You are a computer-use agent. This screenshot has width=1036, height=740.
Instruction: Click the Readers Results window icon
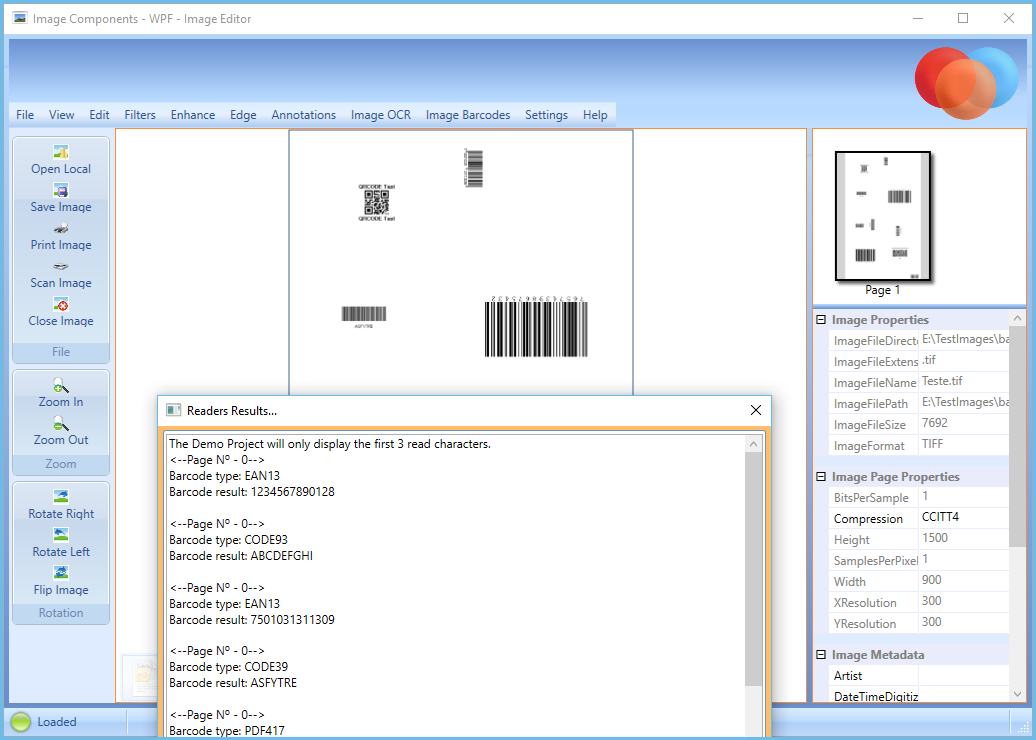point(173,410)
